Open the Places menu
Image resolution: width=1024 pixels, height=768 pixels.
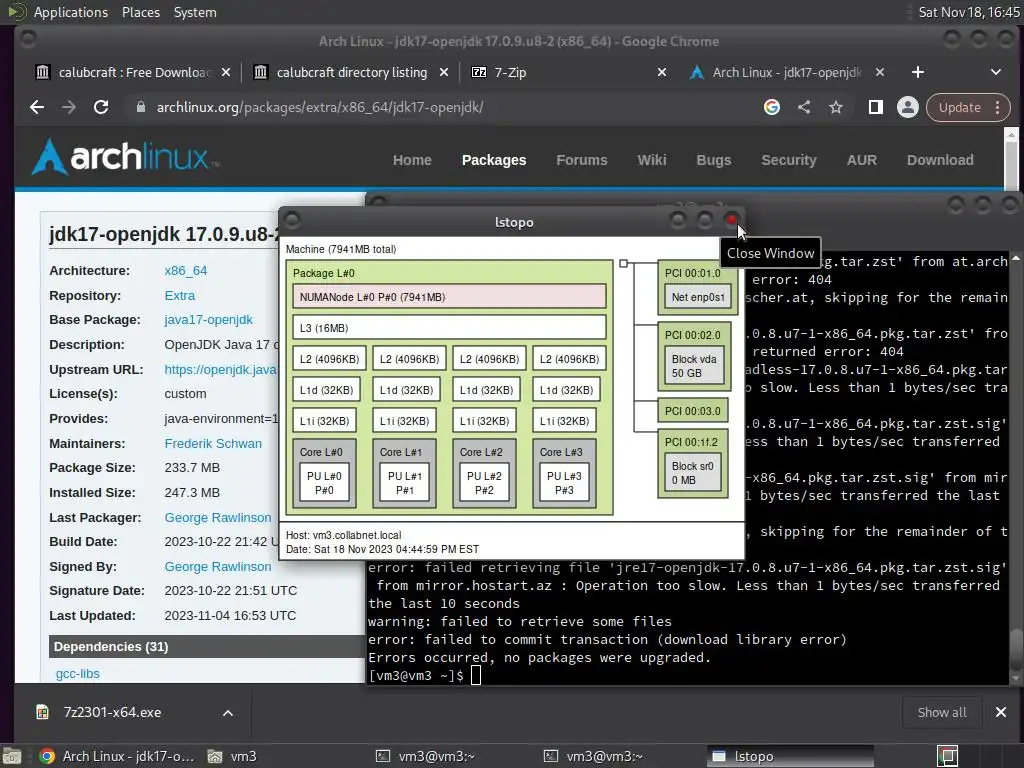pos(141,12)
